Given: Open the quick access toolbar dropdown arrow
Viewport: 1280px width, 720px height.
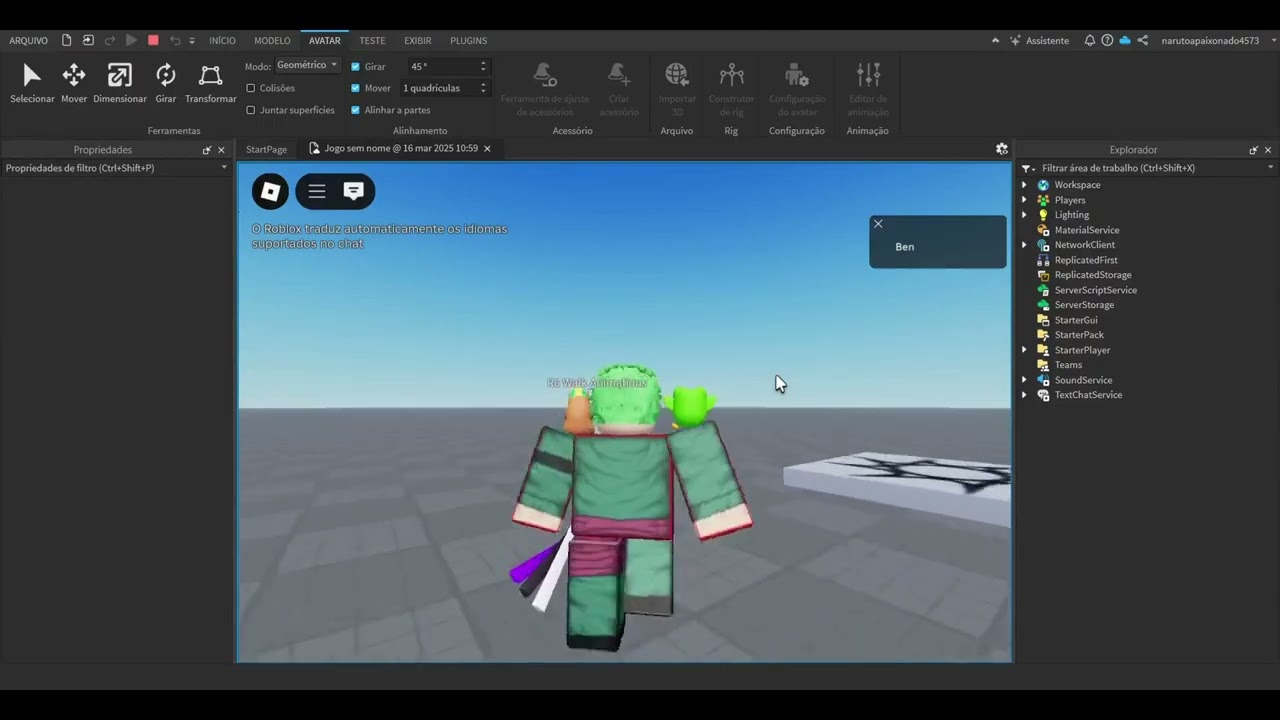Looking at the screenshot, I should (x=192, y=41).
